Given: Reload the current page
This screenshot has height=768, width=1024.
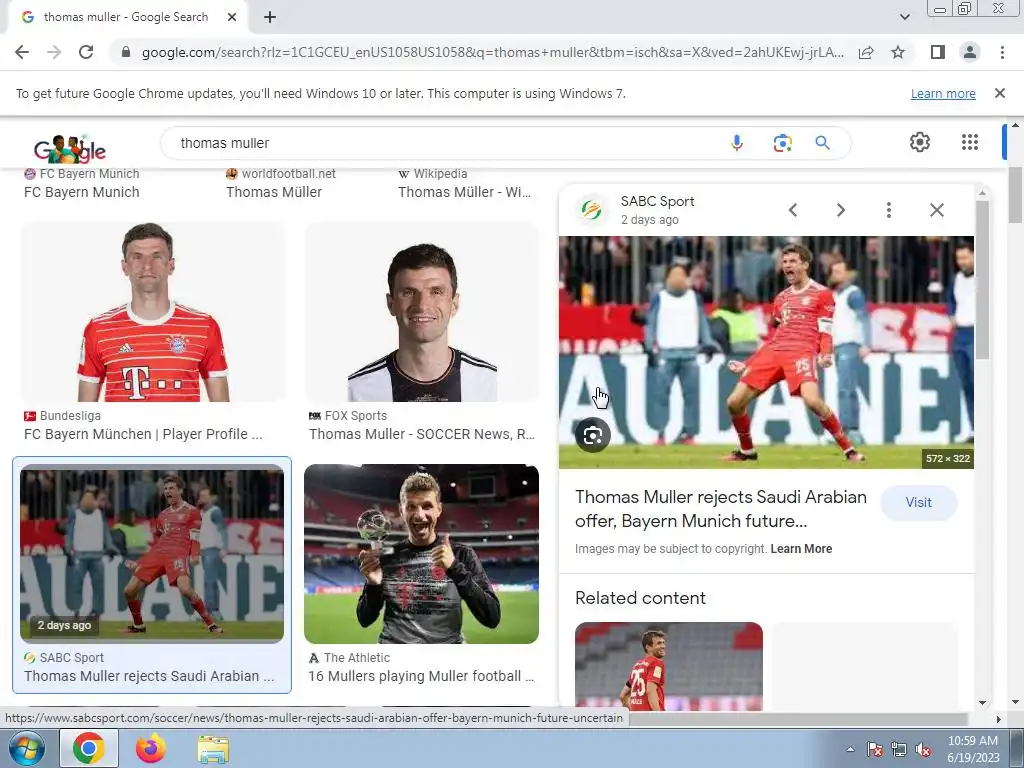Looking at the screenshot, I should [x=86, y=52].
